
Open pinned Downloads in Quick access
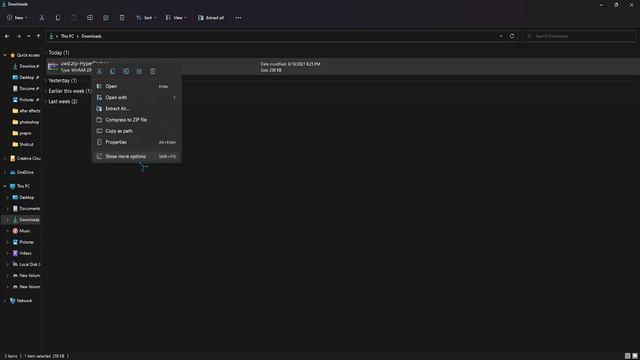(x=26, y=66)
